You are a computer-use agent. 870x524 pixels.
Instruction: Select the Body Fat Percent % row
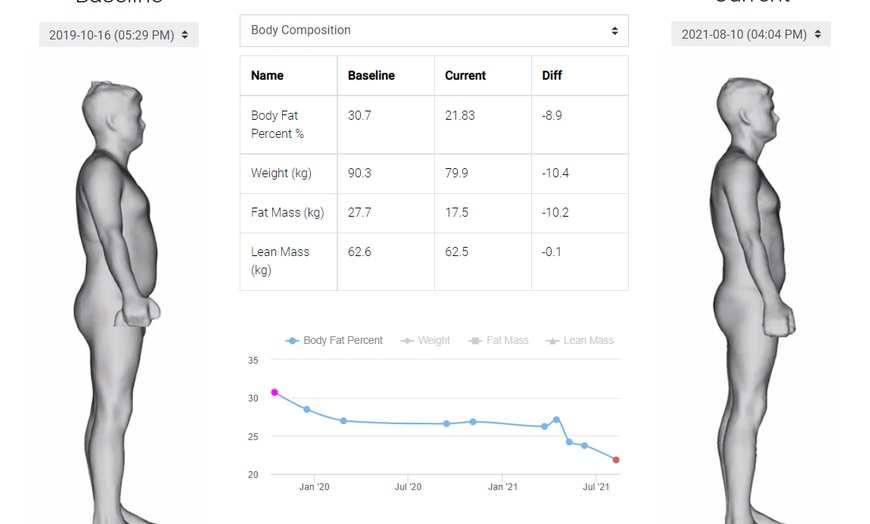tap(277, 125)
